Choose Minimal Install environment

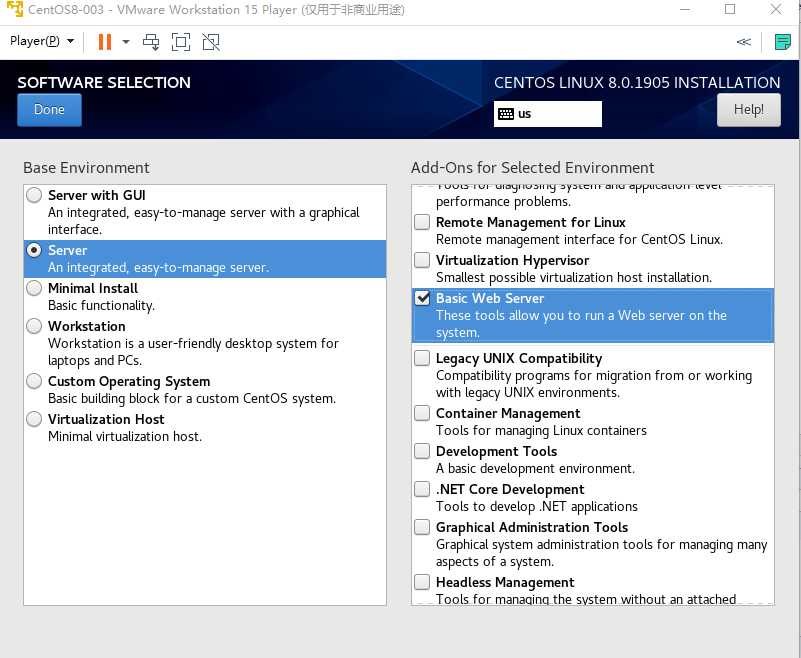[x=34, y=288]
